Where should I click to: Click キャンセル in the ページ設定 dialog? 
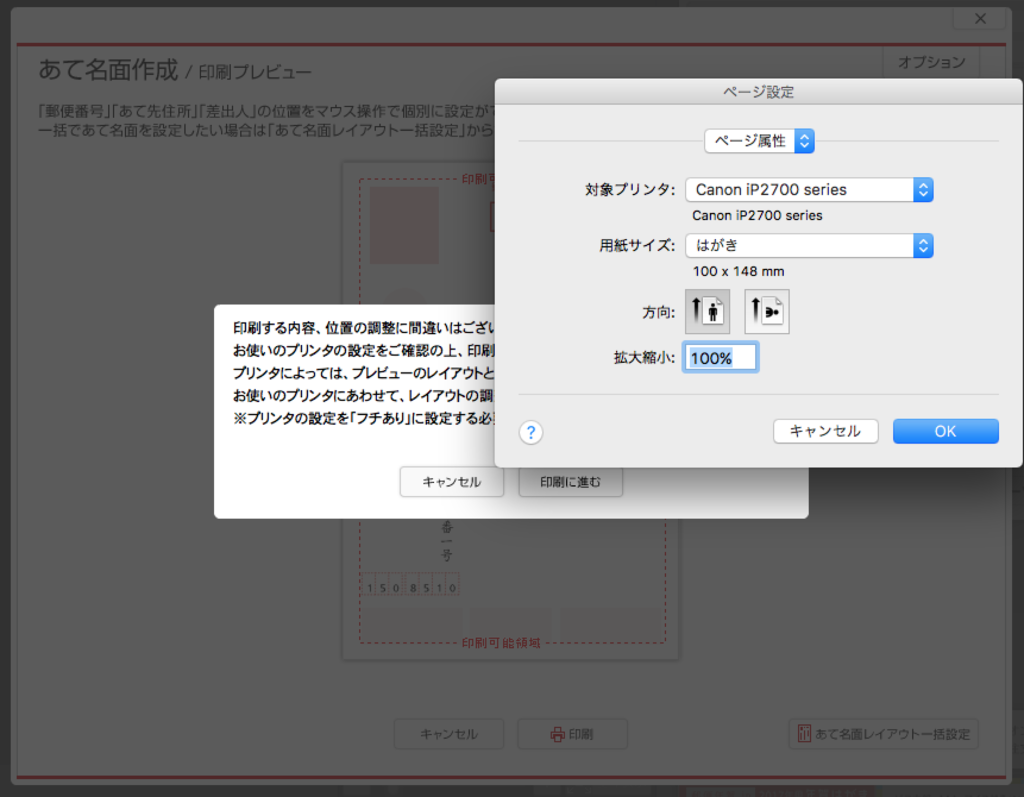pos(825,431)
